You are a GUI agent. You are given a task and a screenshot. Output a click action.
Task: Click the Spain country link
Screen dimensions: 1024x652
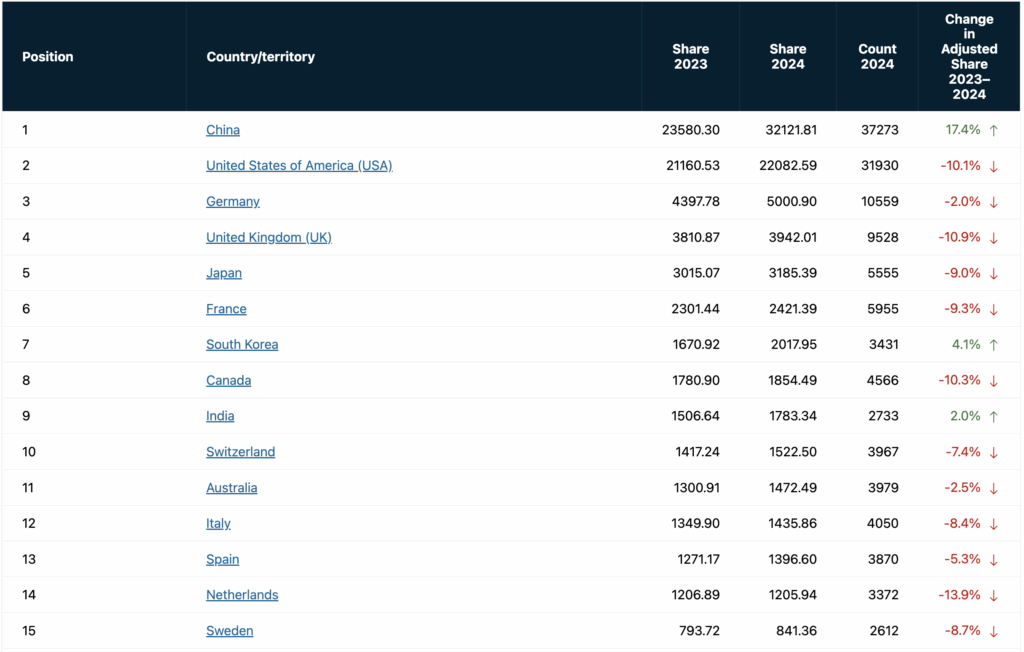222,560
